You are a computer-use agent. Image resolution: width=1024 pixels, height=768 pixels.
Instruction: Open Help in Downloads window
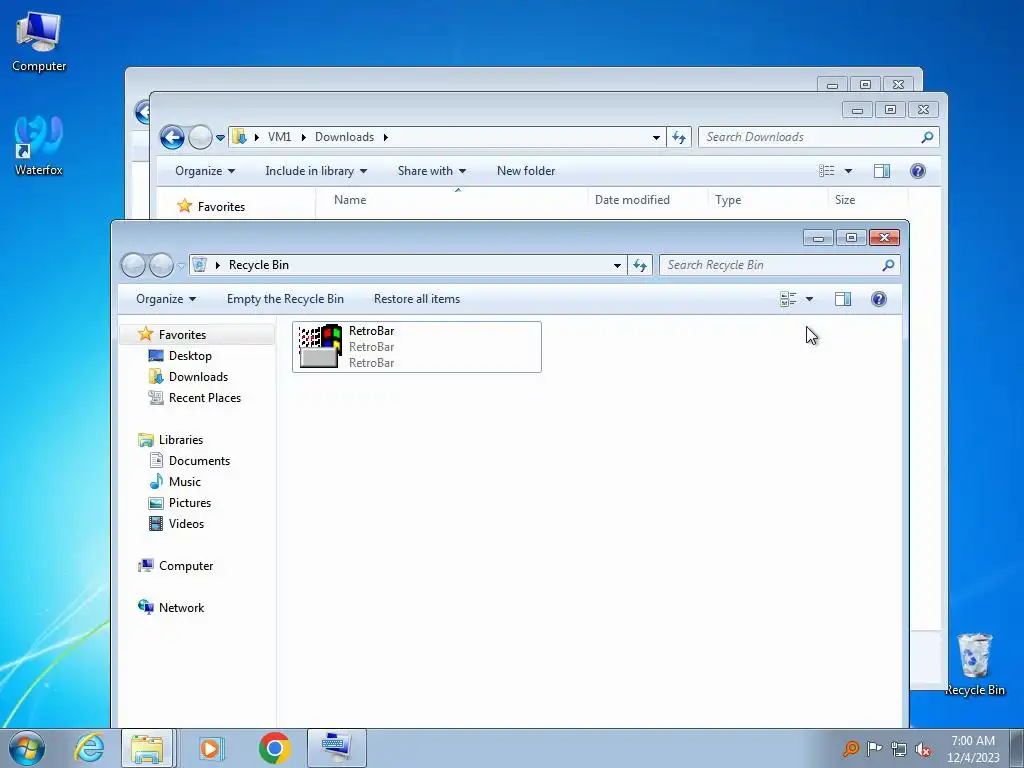pyautogui.click(x=918, y=171)
